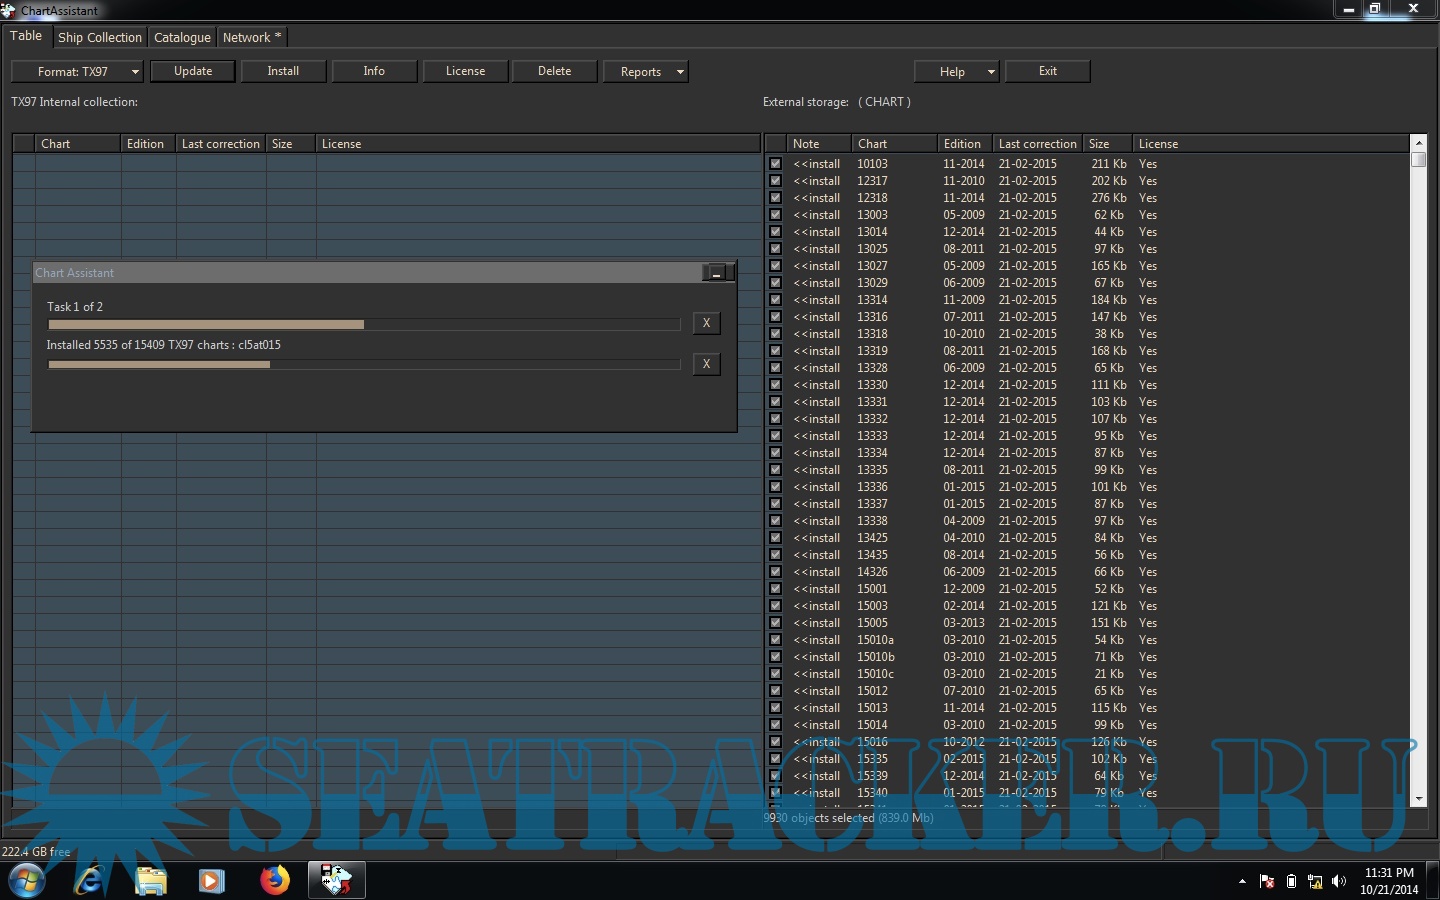The image size is (1440, 900).
Task: Open the Catalogue tab
Action: (182, 37)
